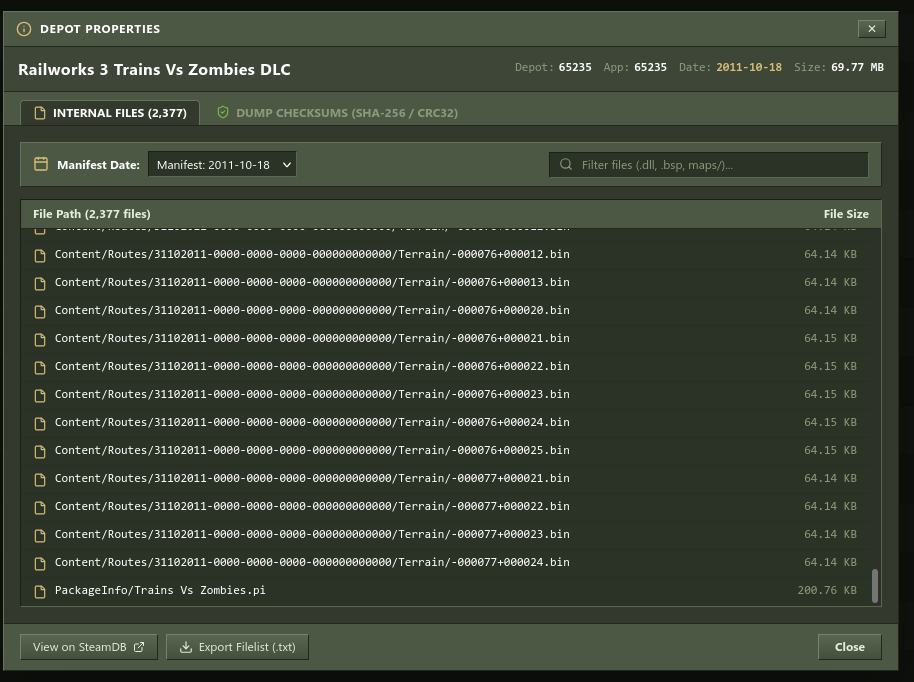
Task: Select path ending Terrain/-000077+000023.bin
Action: point(312,534)
